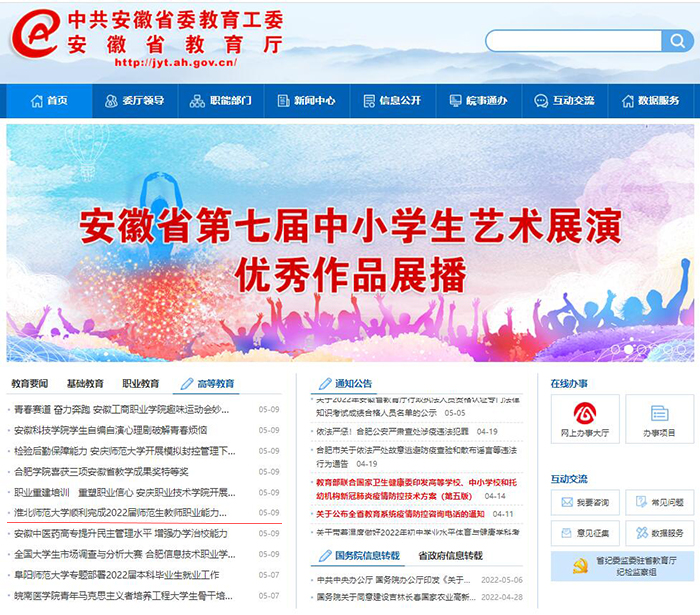Open news 青春赛道 奋力奔跑 安徽工商职业学院
Viewport: 700px width, 615px height.
(121, 409)
